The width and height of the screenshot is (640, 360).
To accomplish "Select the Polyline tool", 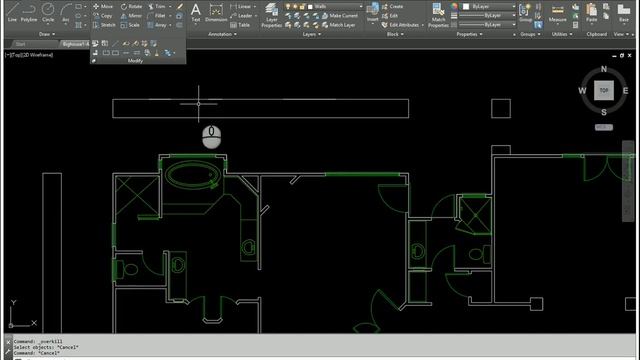I will click(29, 12).
